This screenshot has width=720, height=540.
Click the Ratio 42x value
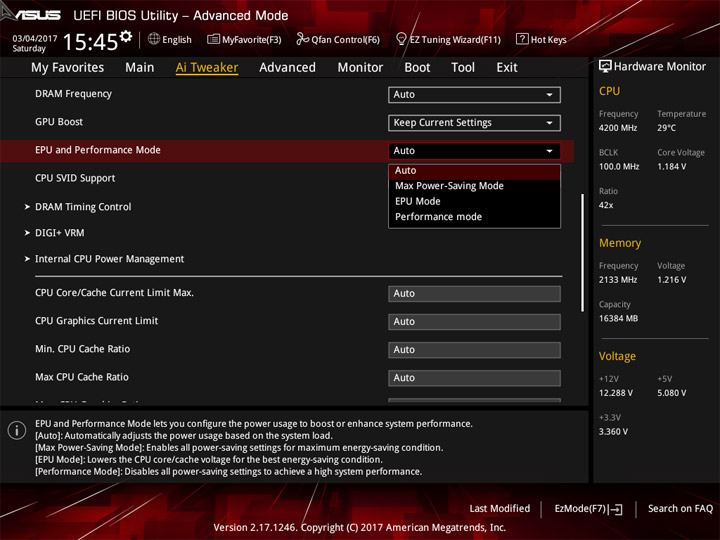pyautogui.click(x=606, y=205)
